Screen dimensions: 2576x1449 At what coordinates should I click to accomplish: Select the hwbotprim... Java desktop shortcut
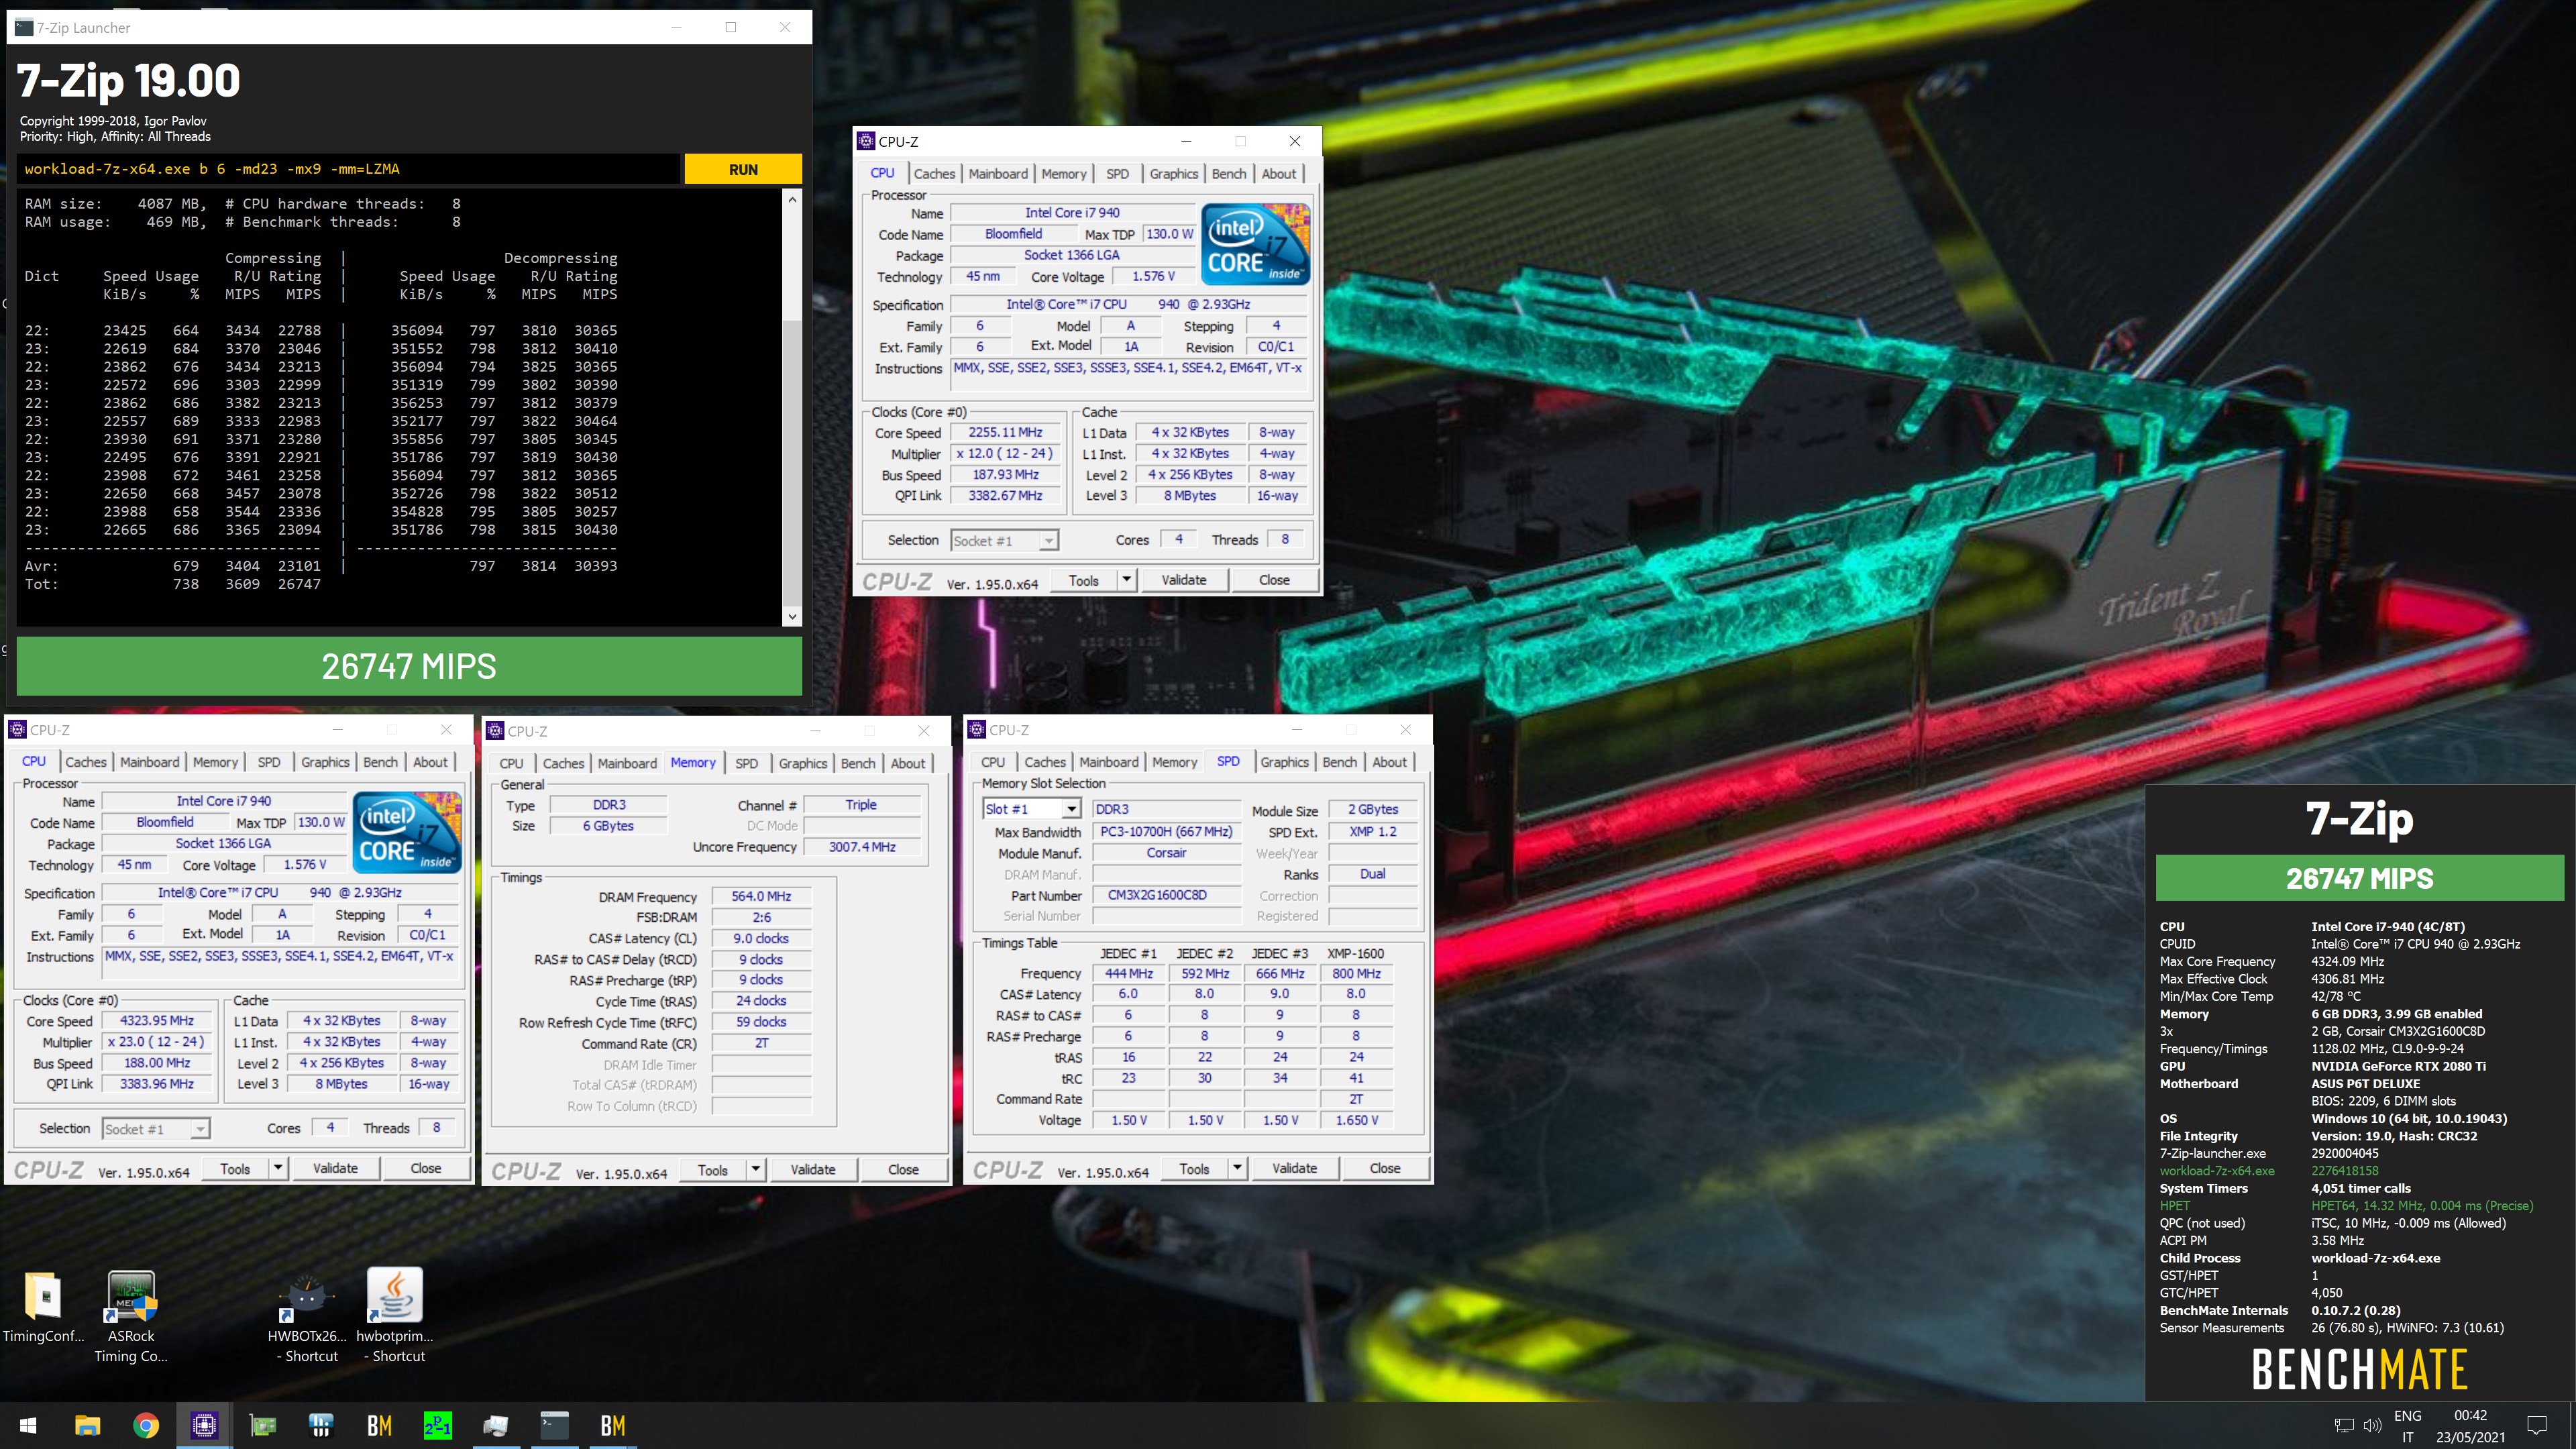(395, 1316)
